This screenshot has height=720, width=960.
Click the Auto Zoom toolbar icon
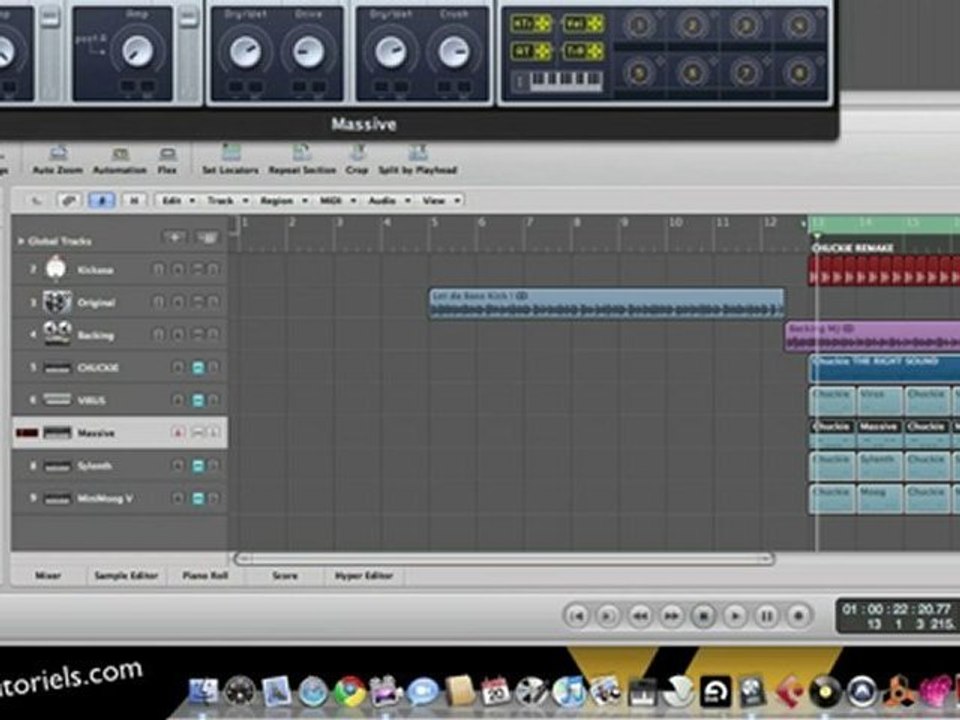pos(58,153)
